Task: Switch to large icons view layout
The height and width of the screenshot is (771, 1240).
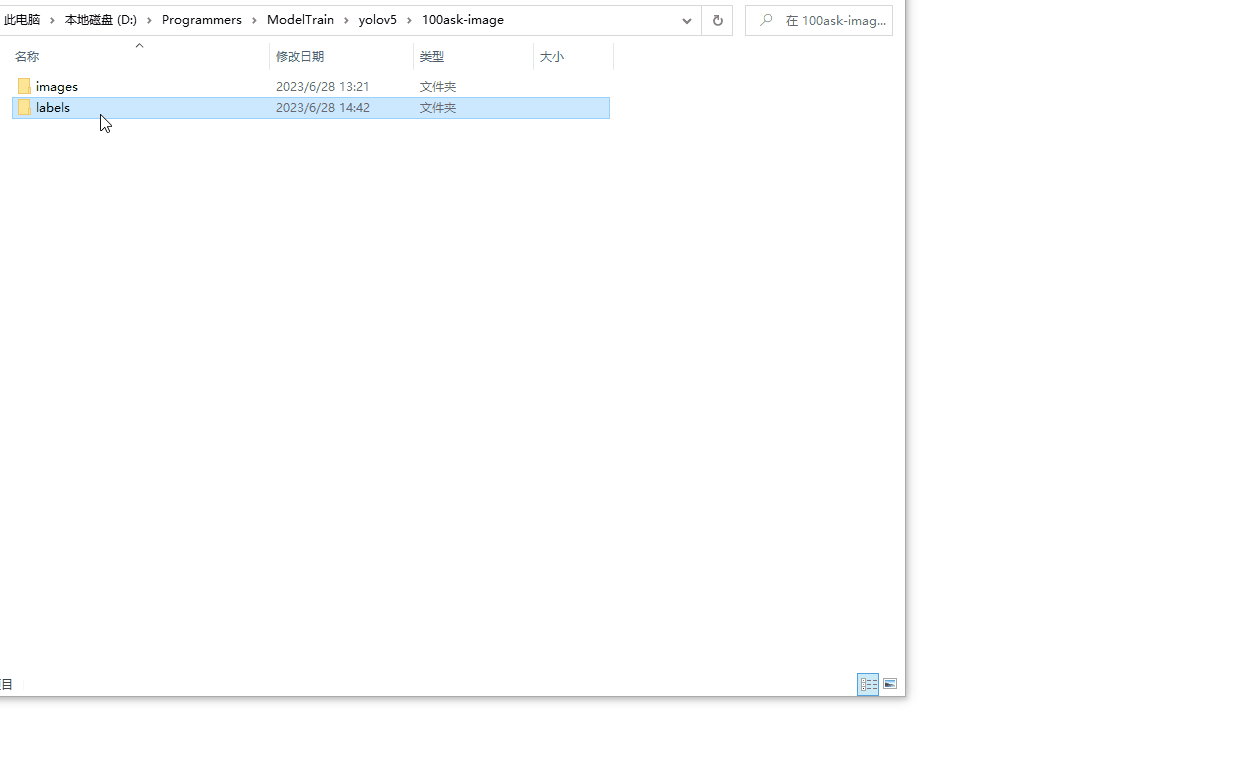Action: [889, 684]
